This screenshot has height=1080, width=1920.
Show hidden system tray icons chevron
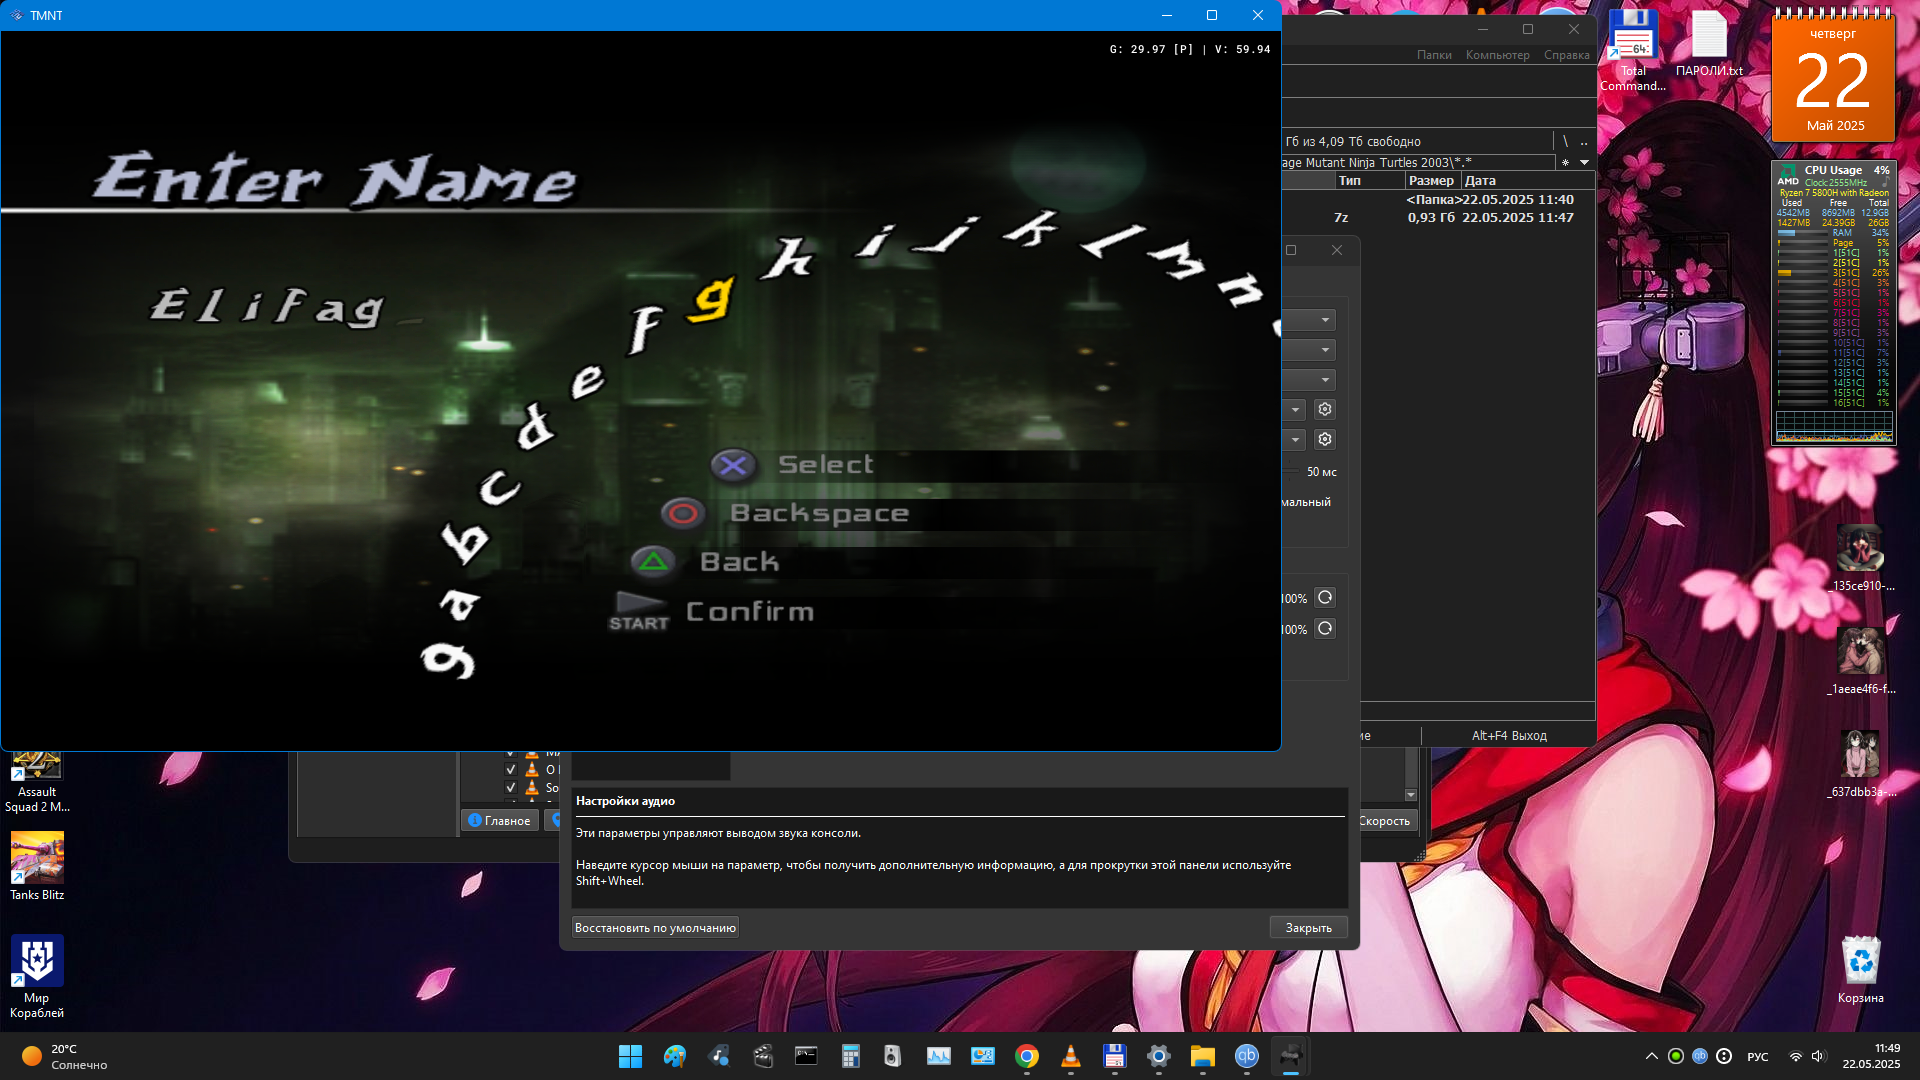[1651, 1057]
